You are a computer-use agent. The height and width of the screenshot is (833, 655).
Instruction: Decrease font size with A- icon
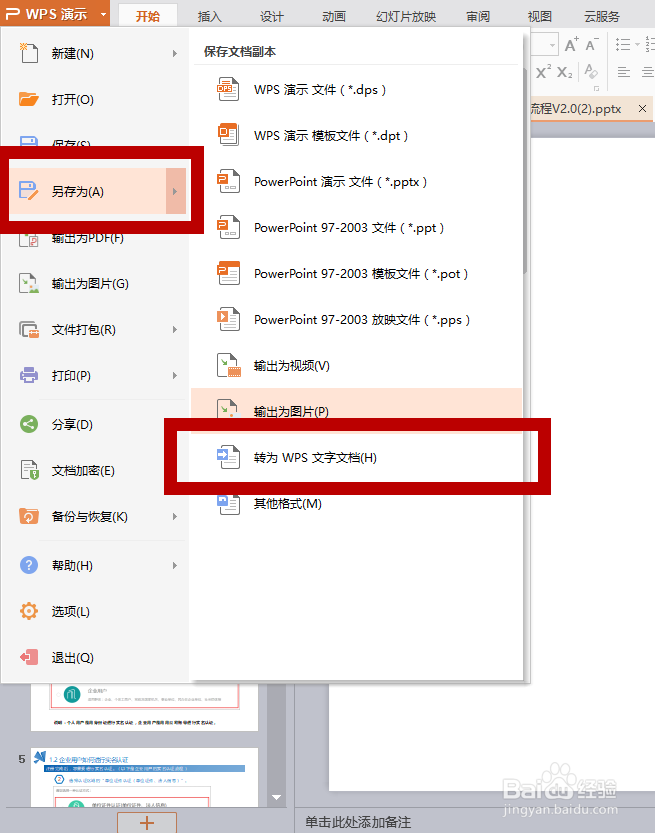(591, 45)
